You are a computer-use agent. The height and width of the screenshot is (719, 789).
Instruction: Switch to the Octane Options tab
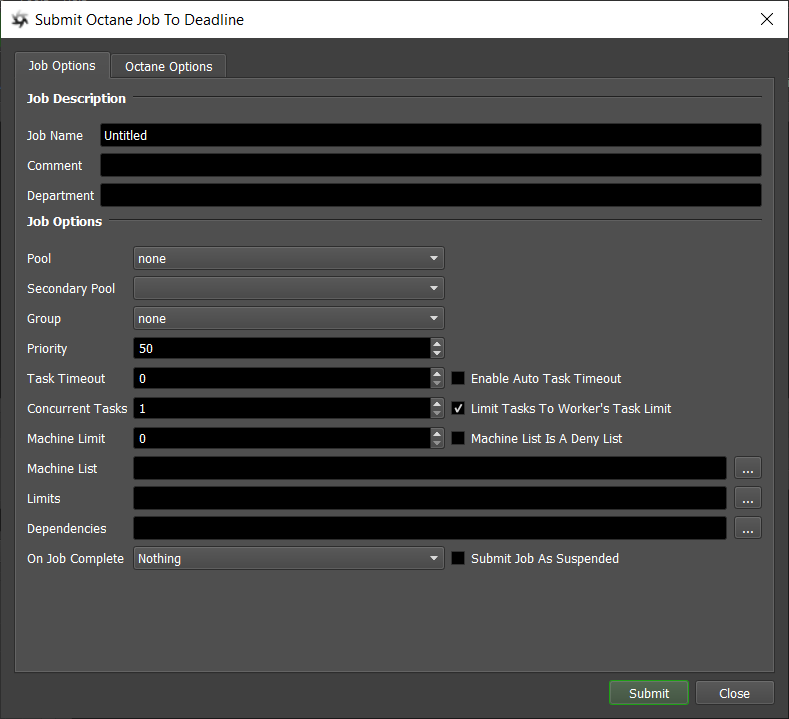pos(168,66)
